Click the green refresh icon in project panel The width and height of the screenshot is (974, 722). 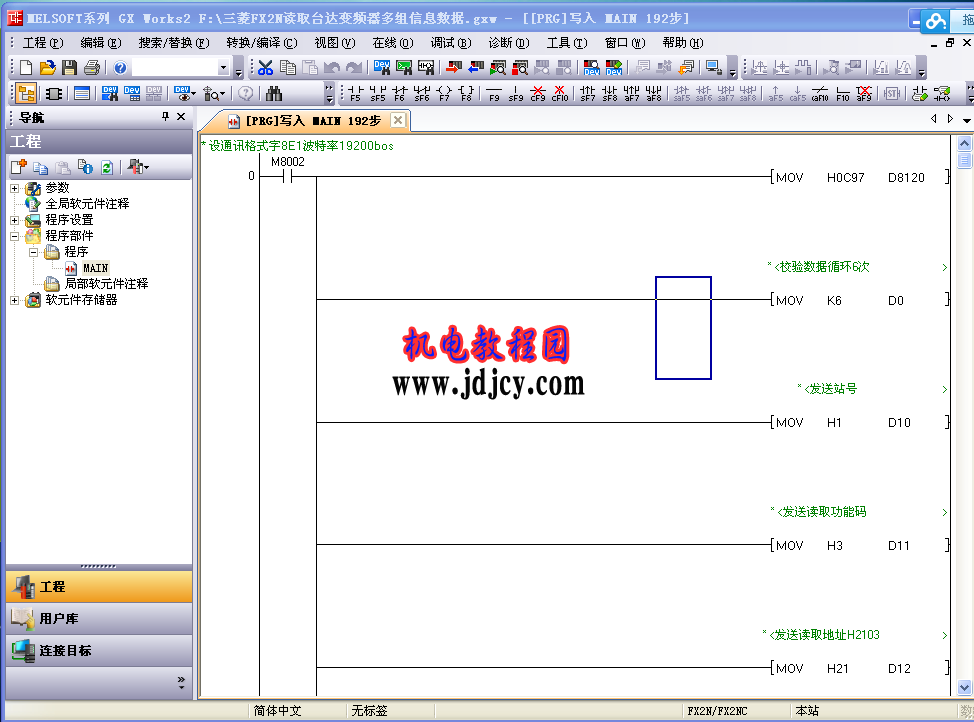(107, 167)
